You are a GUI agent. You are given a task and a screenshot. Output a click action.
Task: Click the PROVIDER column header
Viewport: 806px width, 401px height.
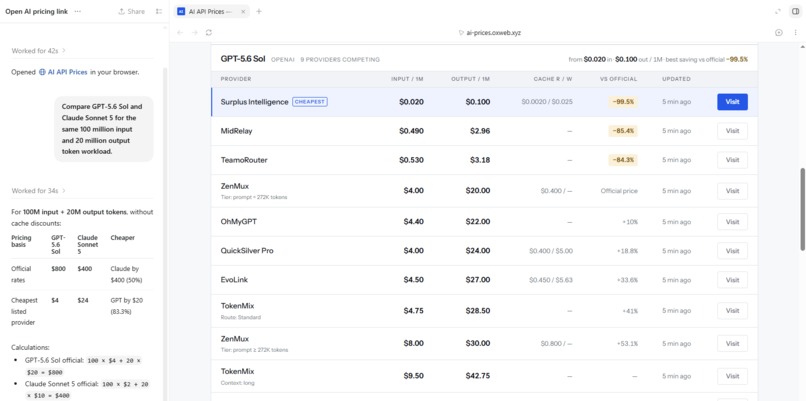click(x=236, y=79)
